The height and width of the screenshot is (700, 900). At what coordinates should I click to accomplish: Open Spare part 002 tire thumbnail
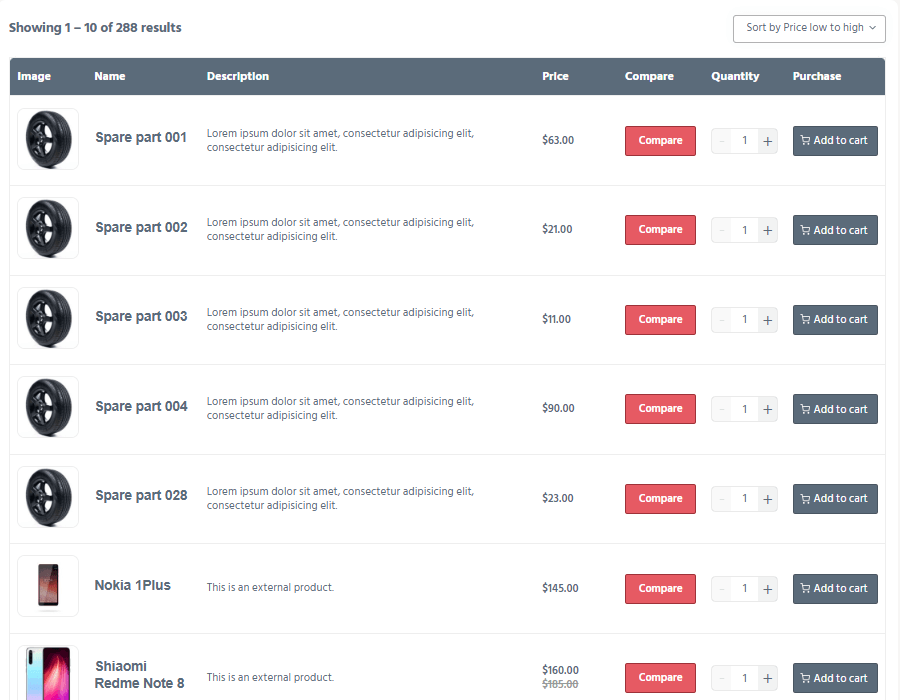click(48, 228)
